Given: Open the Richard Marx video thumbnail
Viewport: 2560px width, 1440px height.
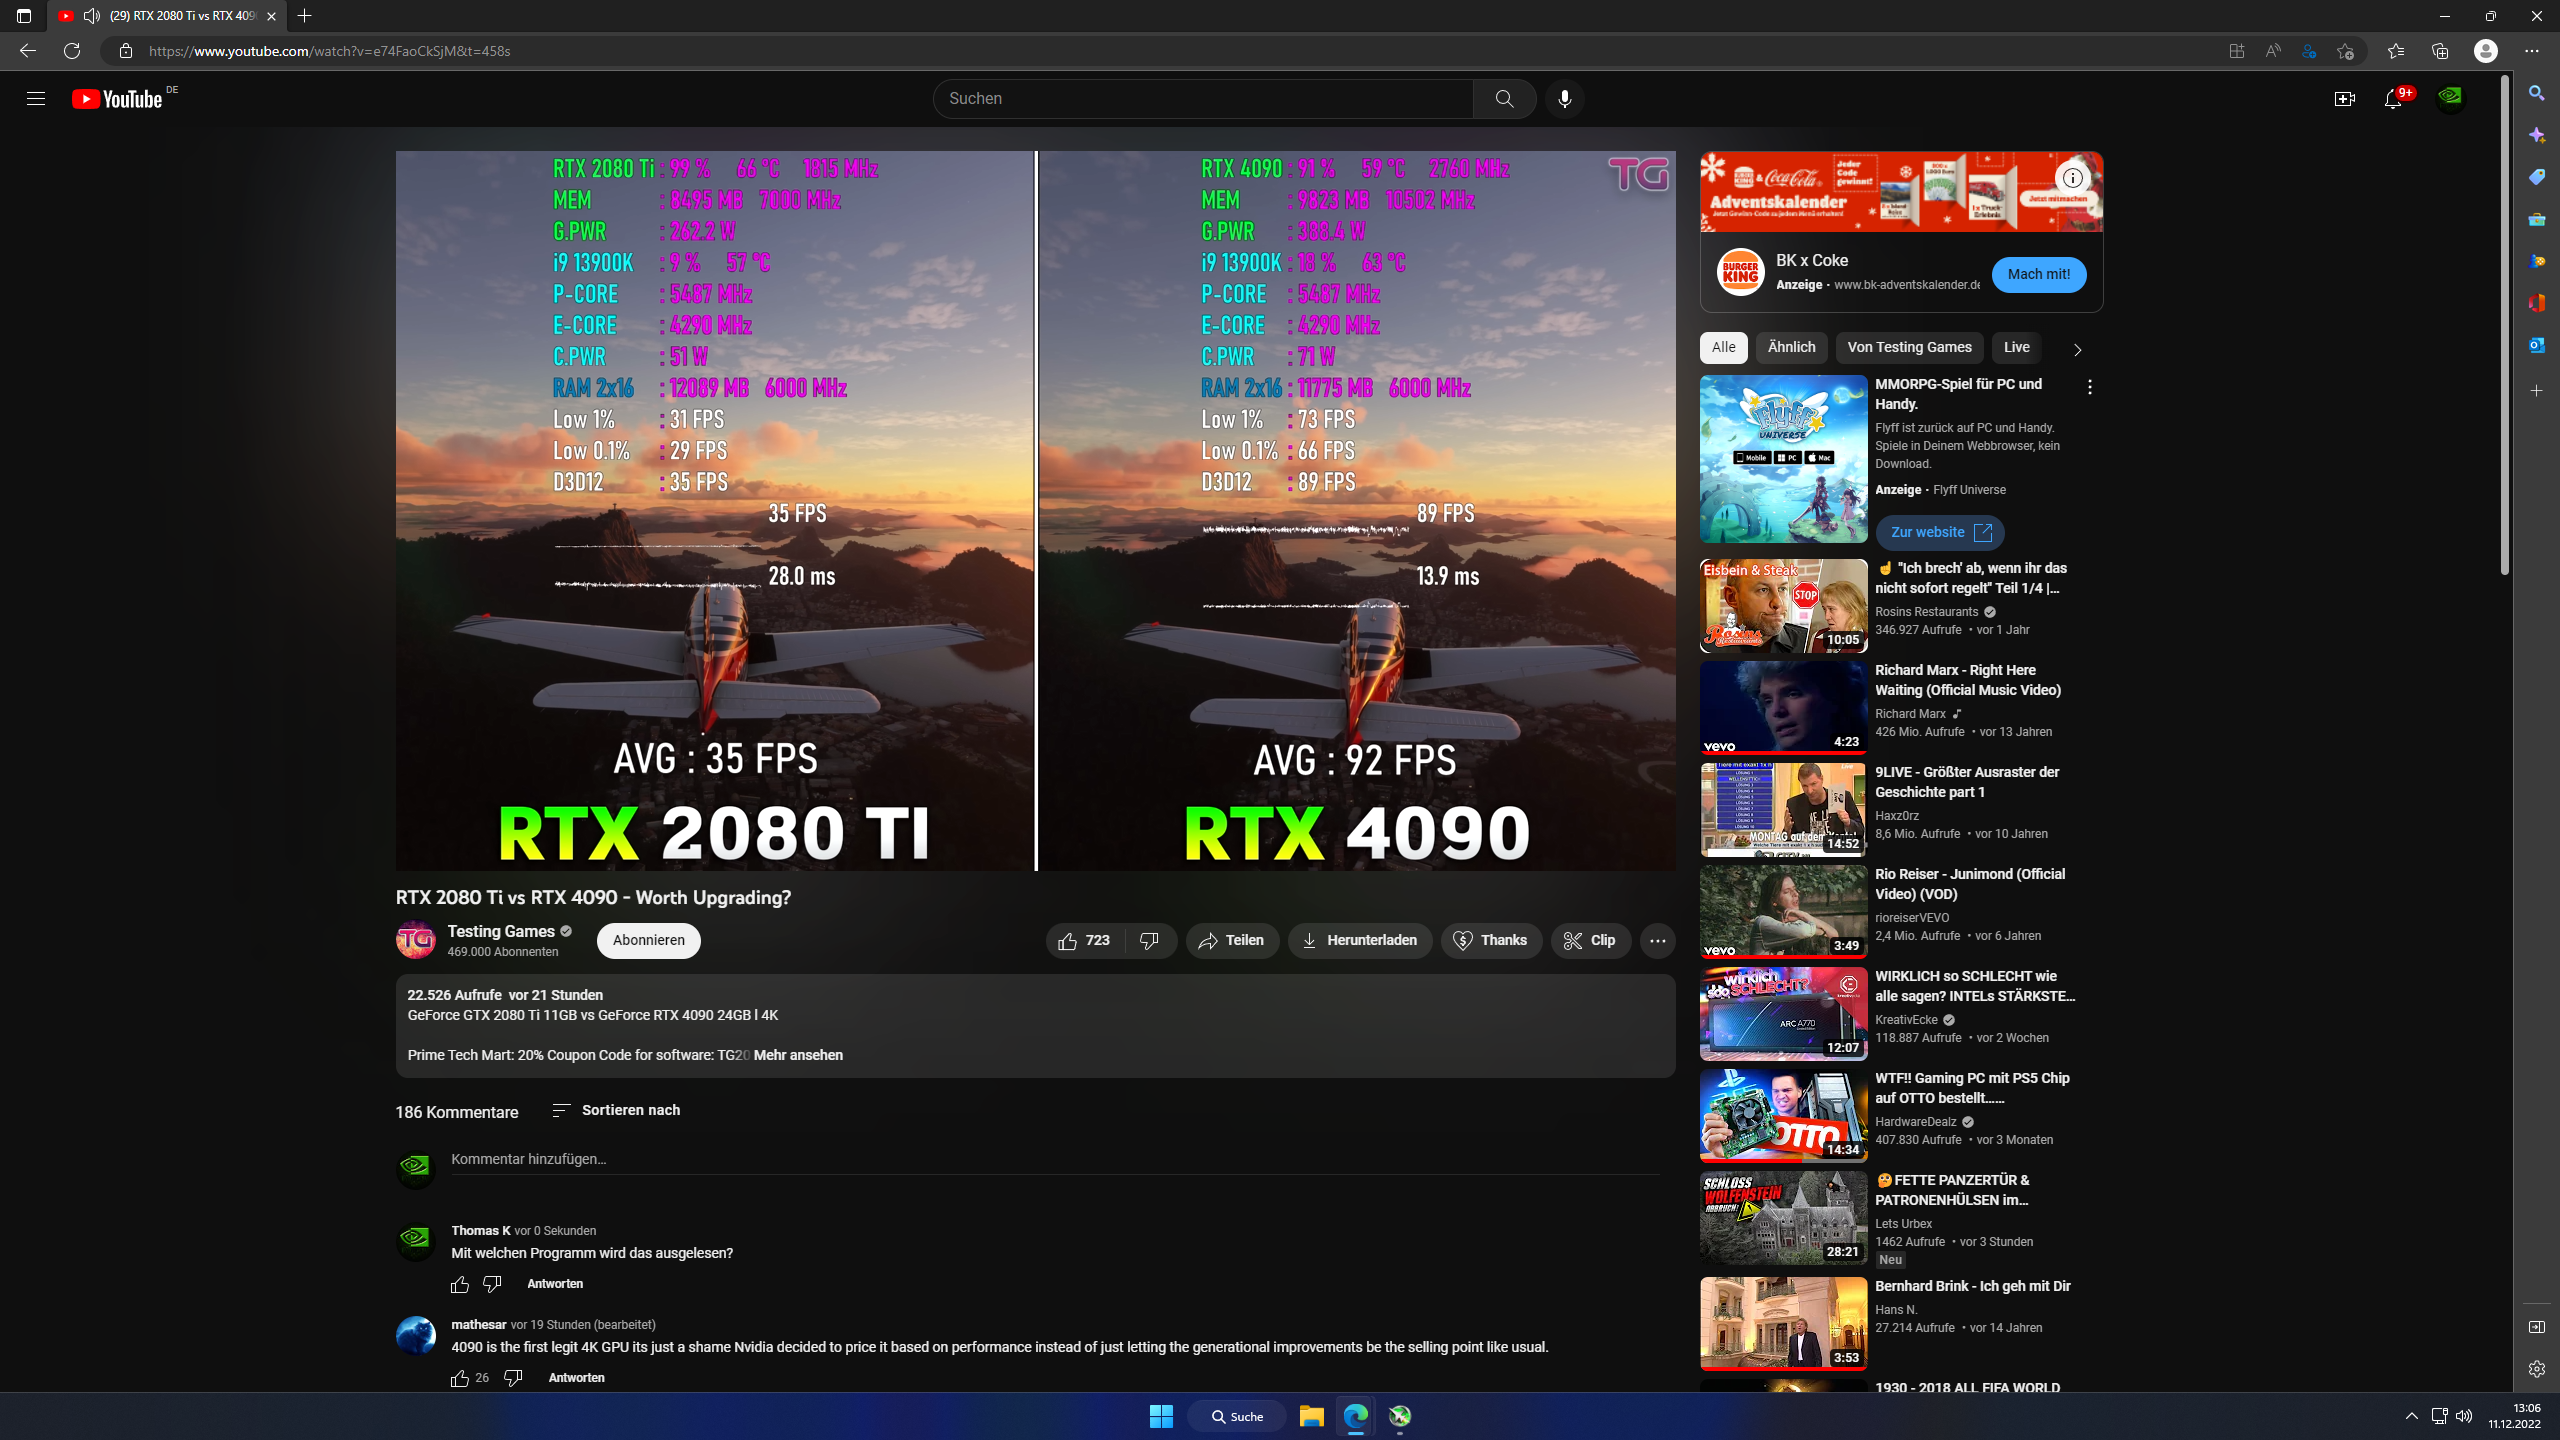Looking at the screenshot, I should tap(1783, 707).
